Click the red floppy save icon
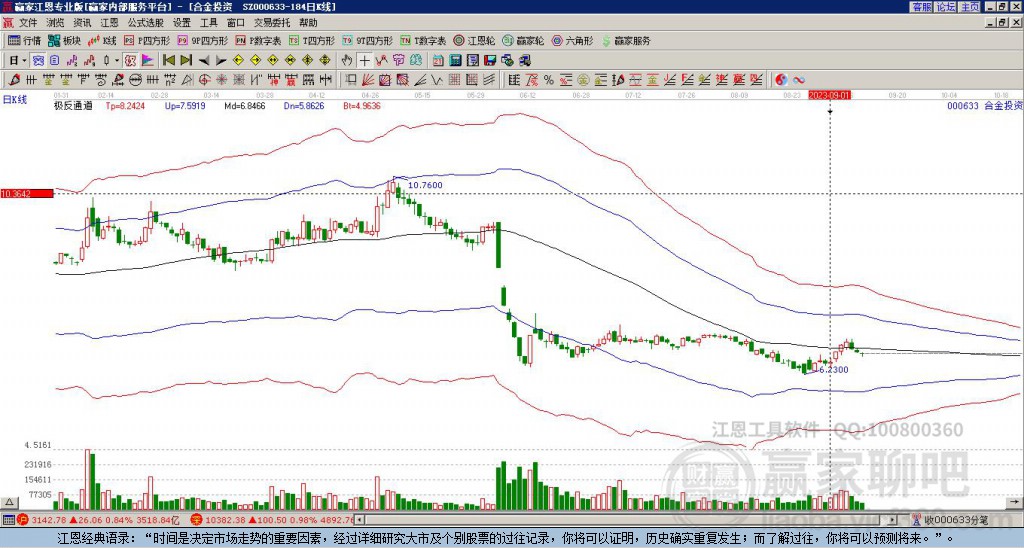Viewport: 1024px width, 548px height. click(490, 61)
